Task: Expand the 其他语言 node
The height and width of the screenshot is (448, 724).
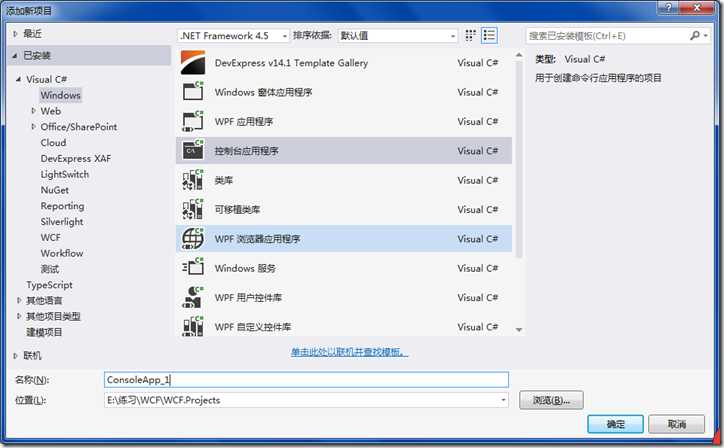Action: coord(19,301)
